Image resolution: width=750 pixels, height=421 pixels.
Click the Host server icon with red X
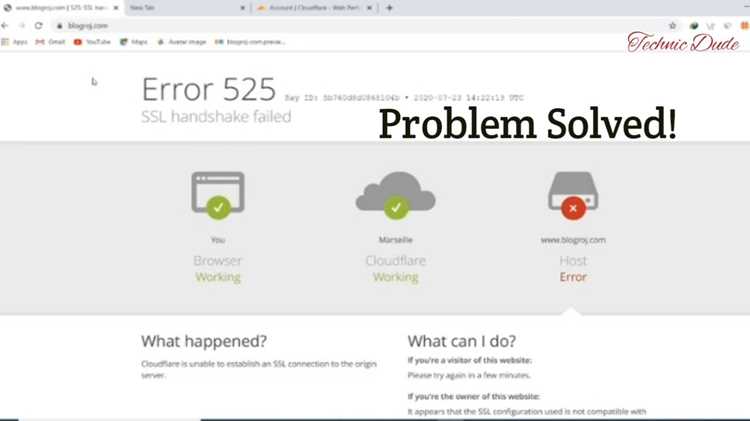(x=573, y=195)
